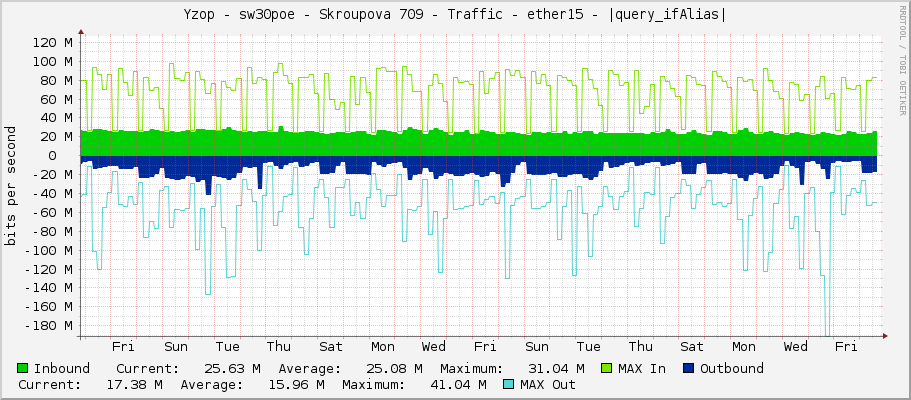Screen dimensions: 911x400
Task: Click the Outbound current value 17.38 M
Action: [x=135, y=385]
